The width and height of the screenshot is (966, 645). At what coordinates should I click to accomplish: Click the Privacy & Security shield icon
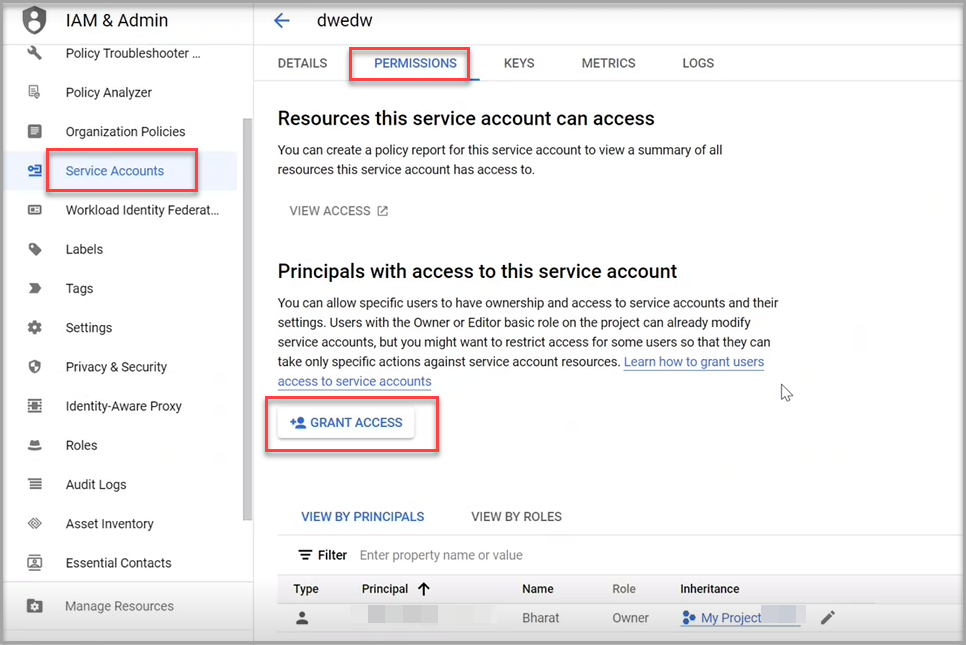(x=35, y=366)
